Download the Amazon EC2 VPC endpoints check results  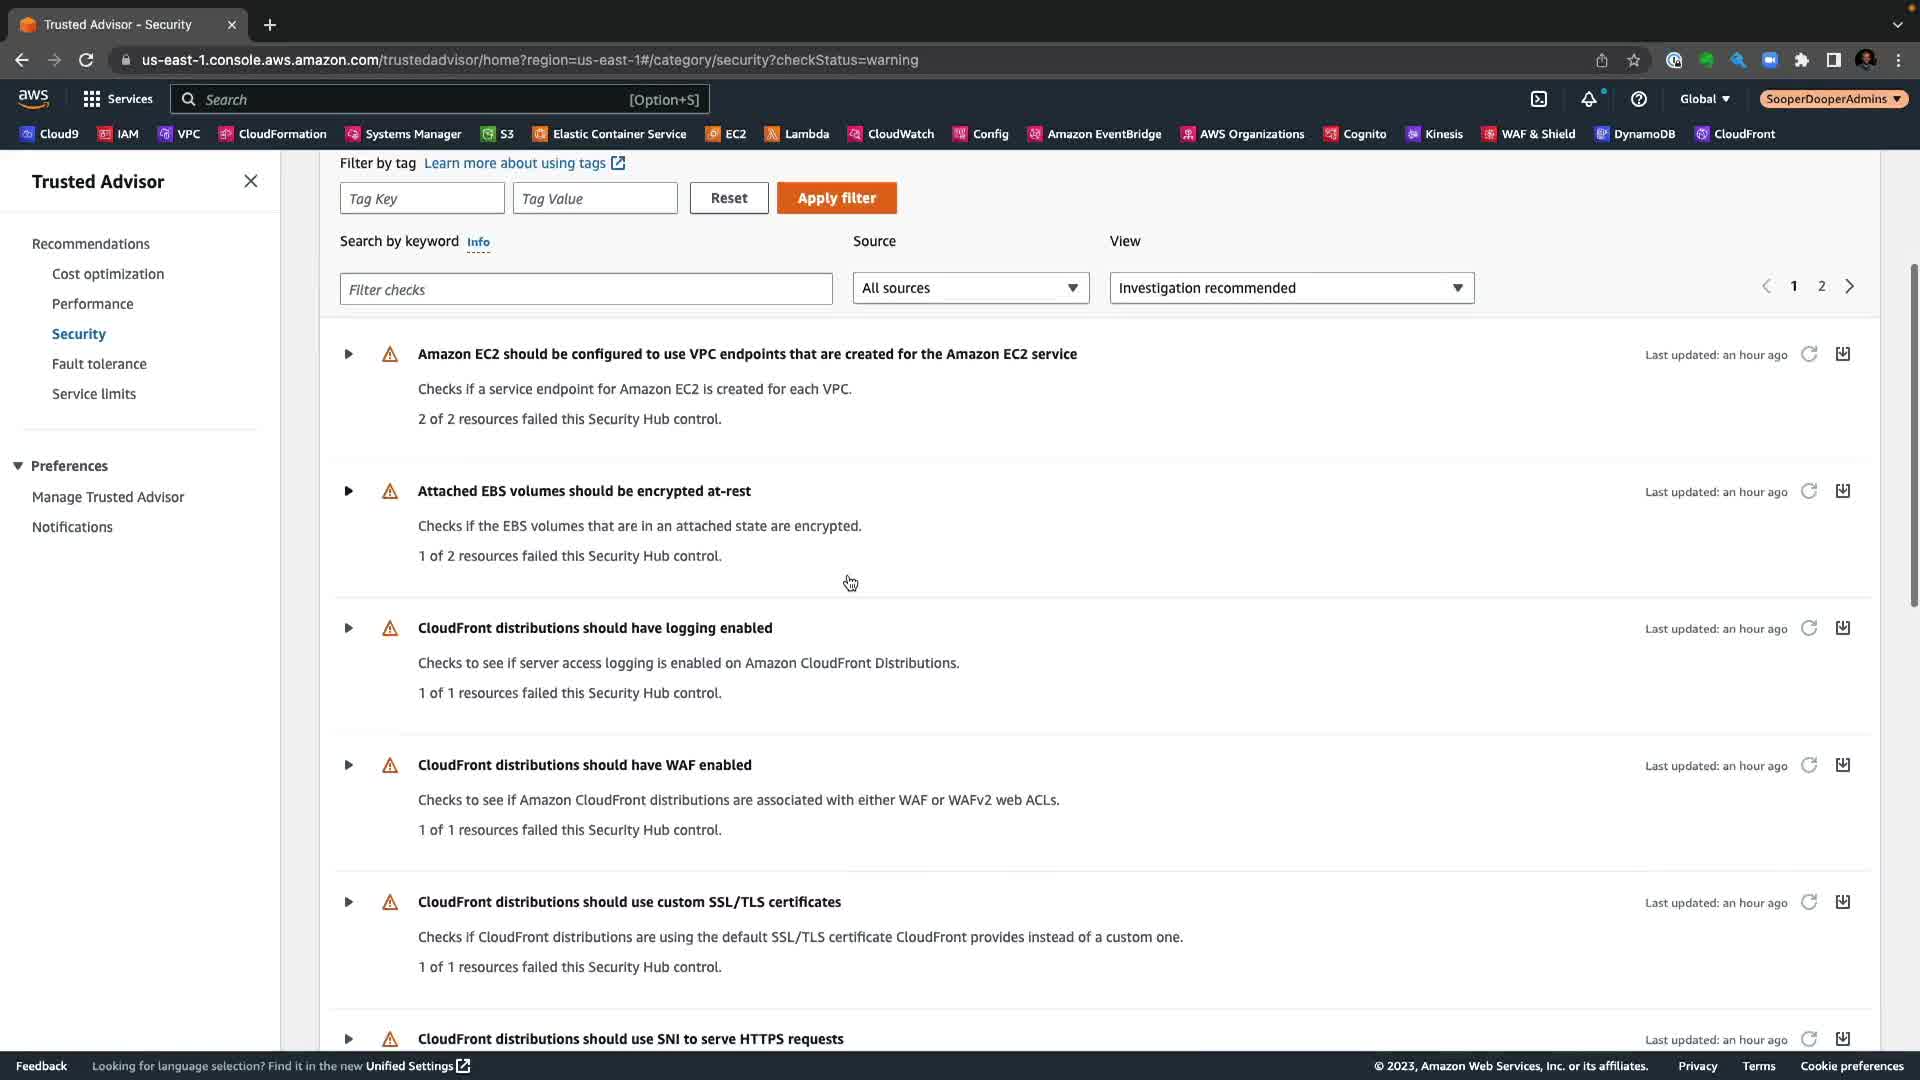(x=1843, y=354)
